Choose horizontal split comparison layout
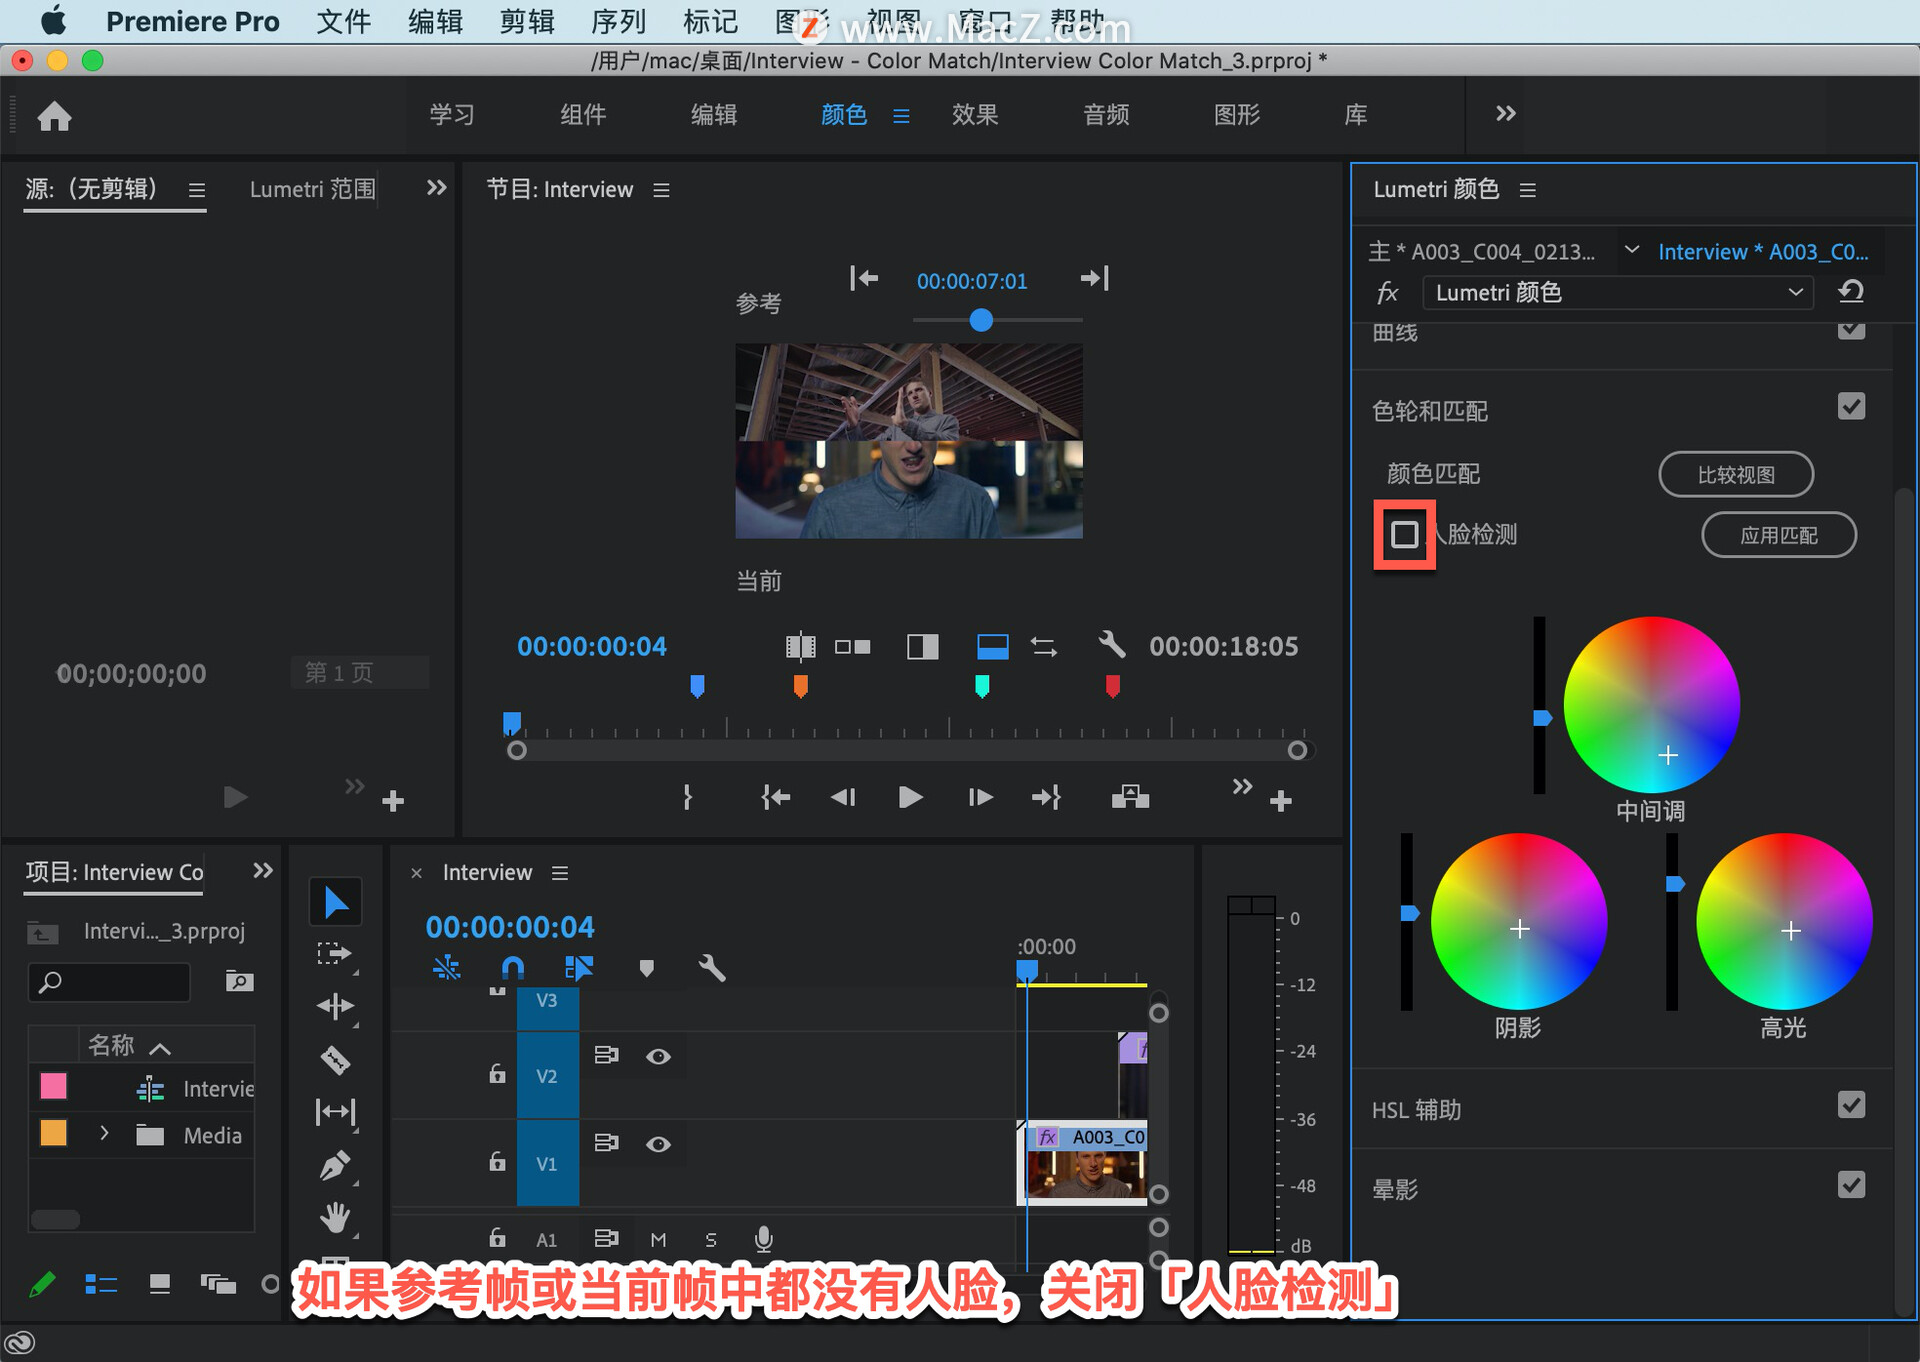This screenshot has height=1362, width=1920. (992, 647)
